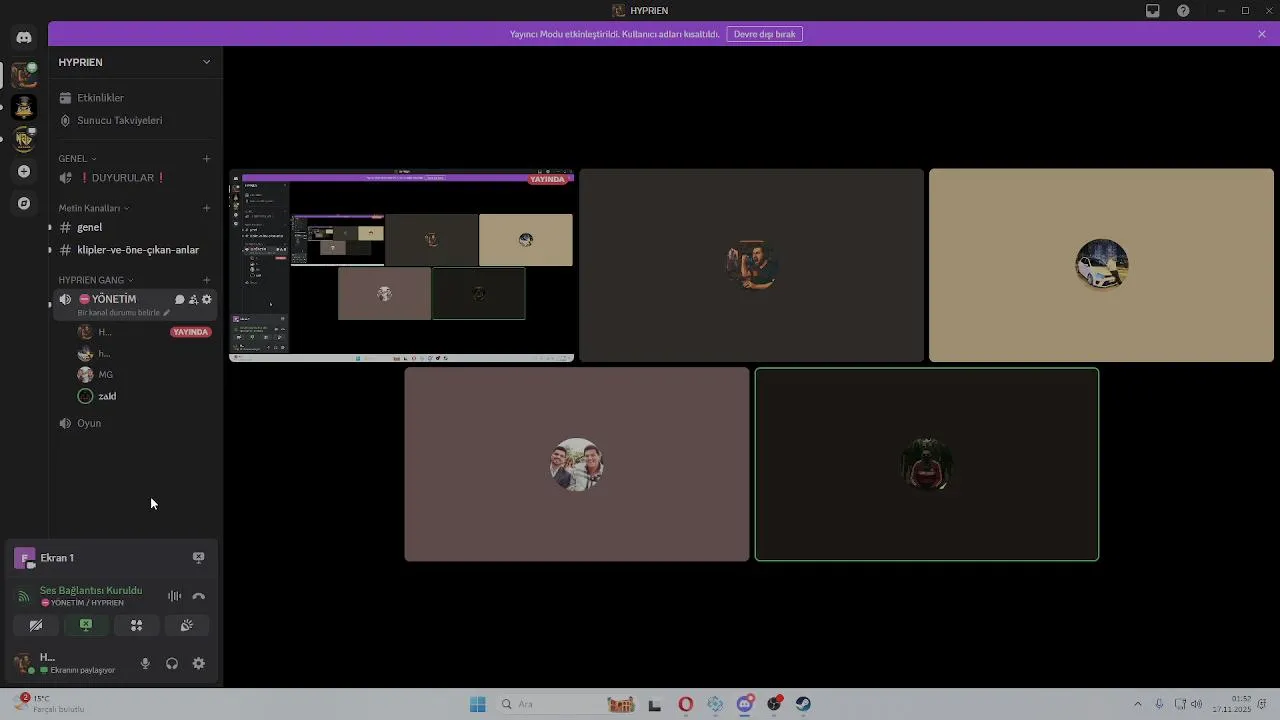Click 'Devre dışı bırak' in streamer banner
1280x720 pixels.
coord(765,34)
